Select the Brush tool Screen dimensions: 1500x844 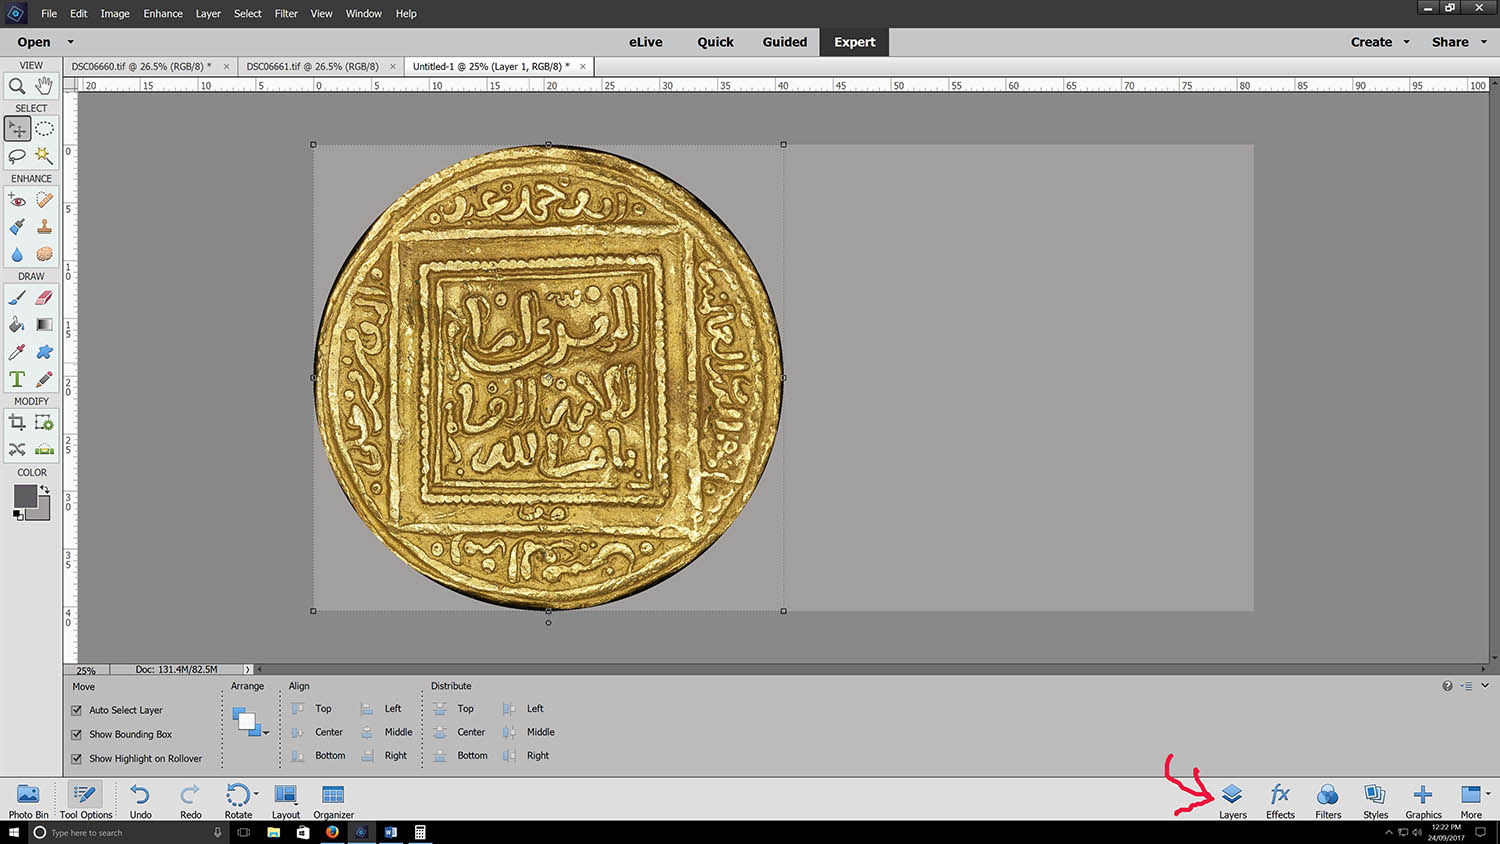pyautogui.click(x=17, y=297)
